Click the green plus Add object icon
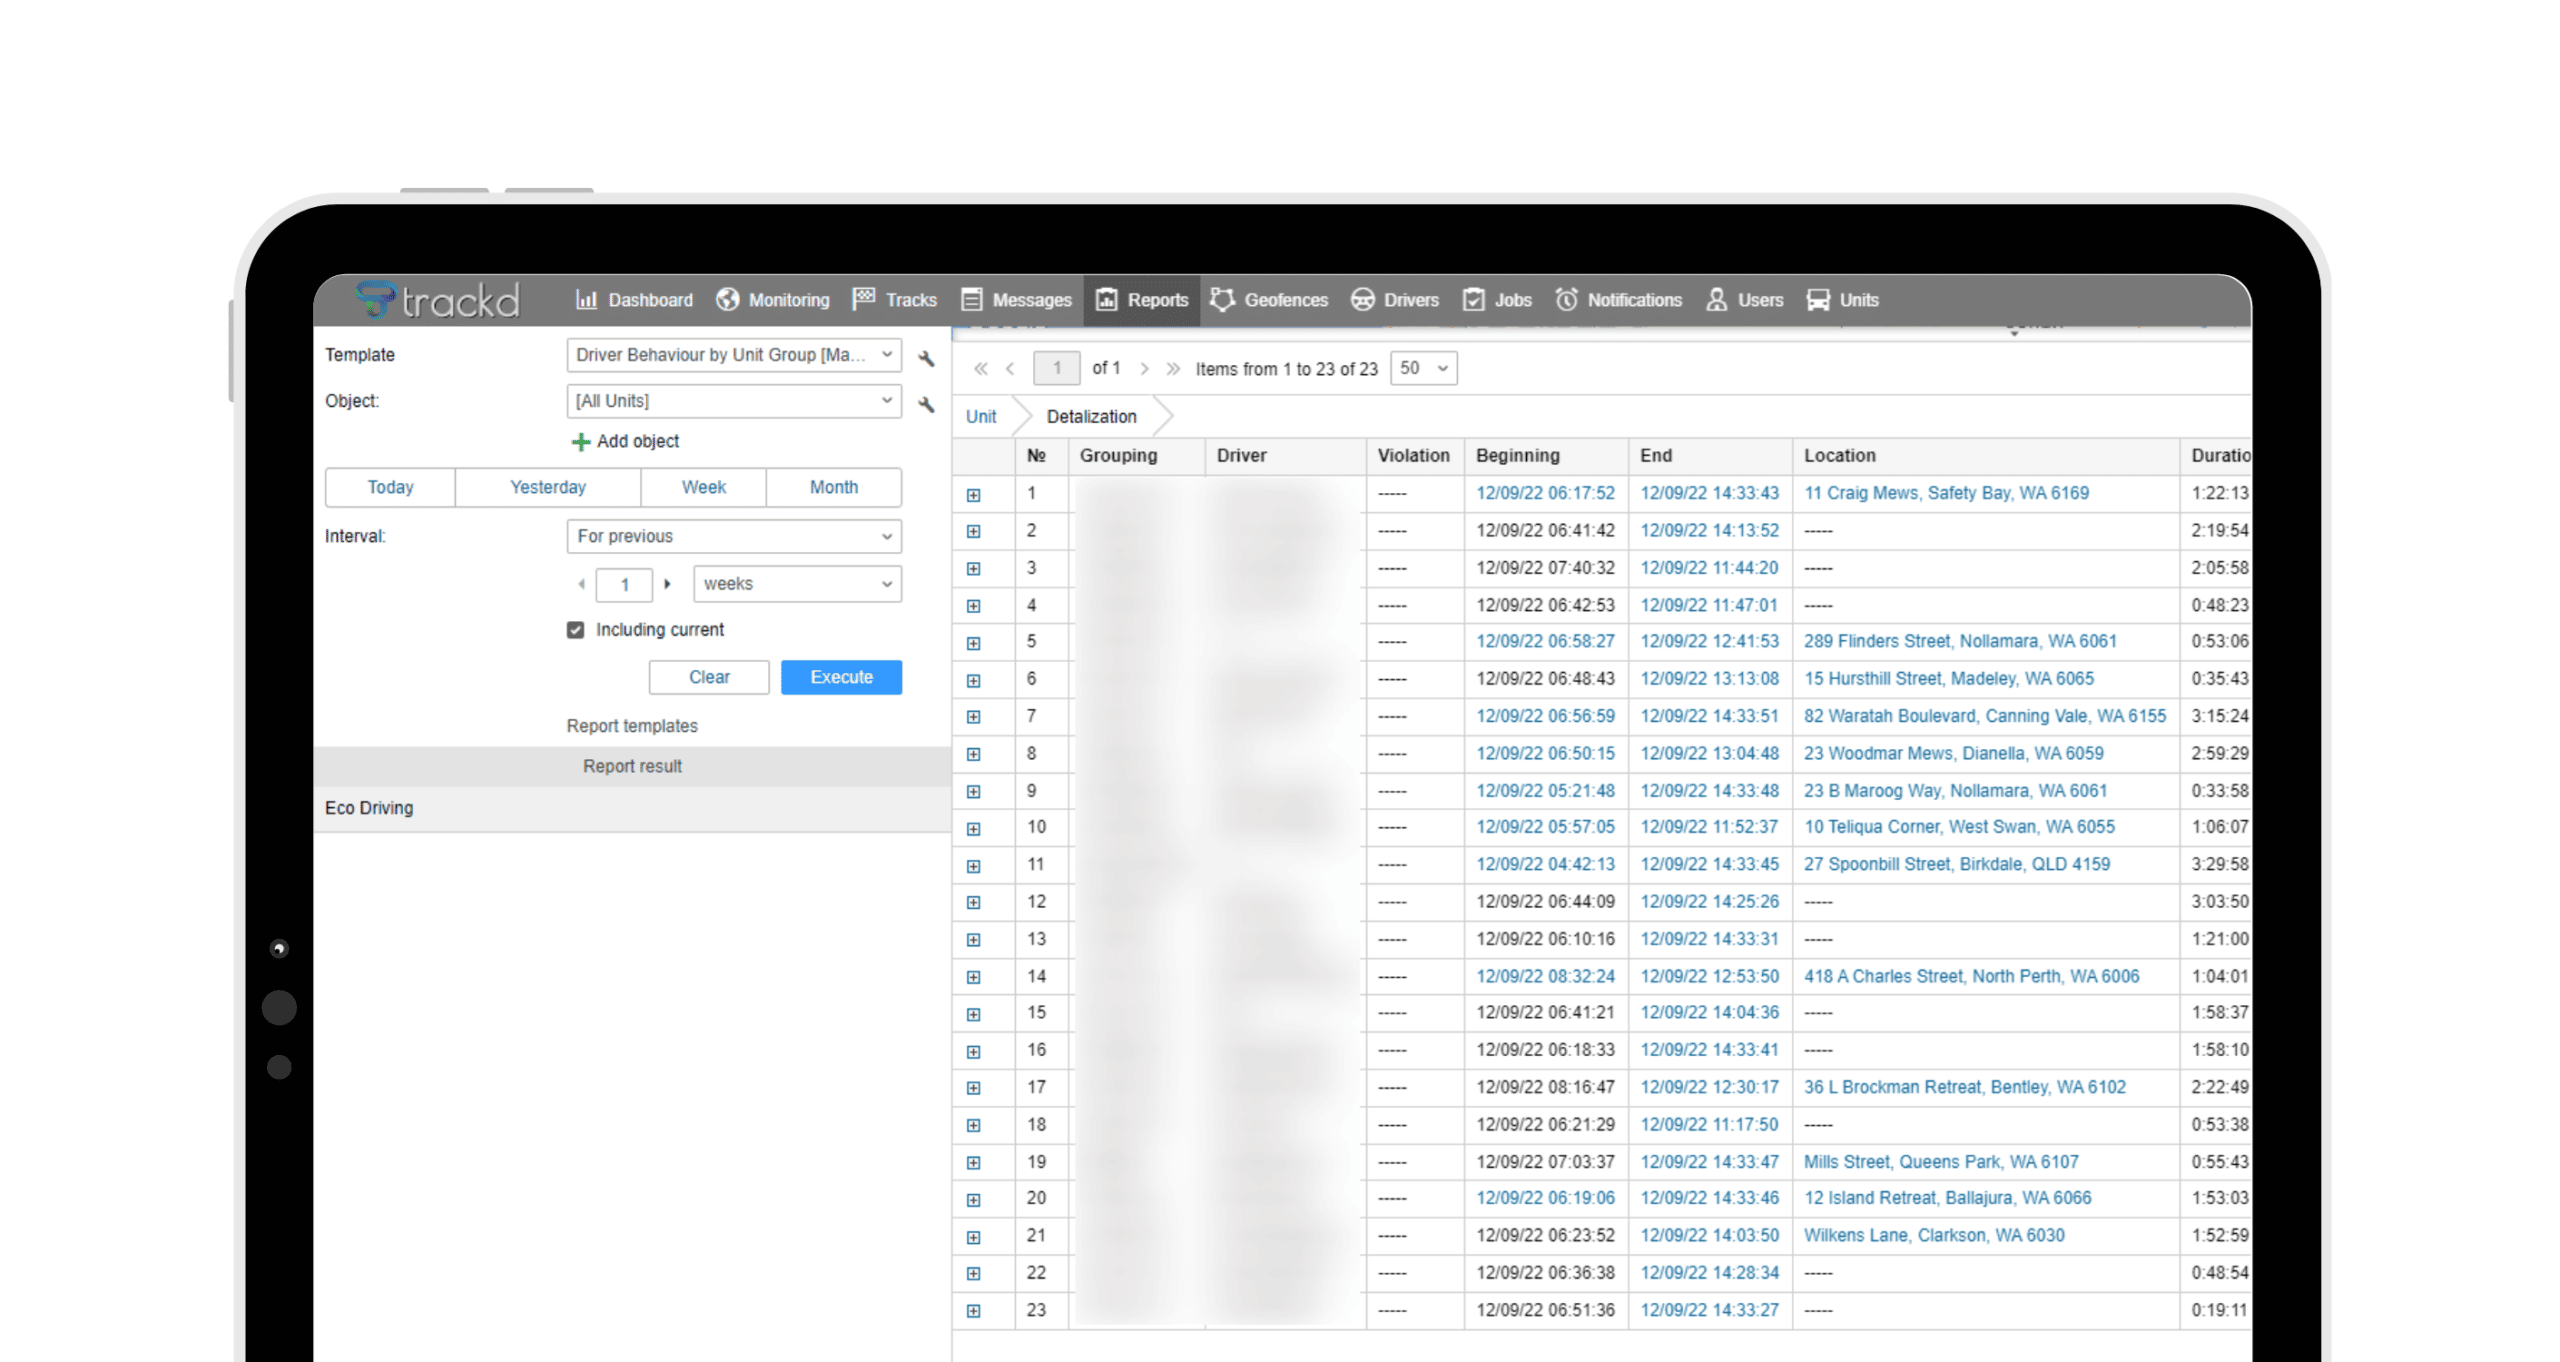The width and height of the screenshot is (2560, 1362). coord(580,442)
